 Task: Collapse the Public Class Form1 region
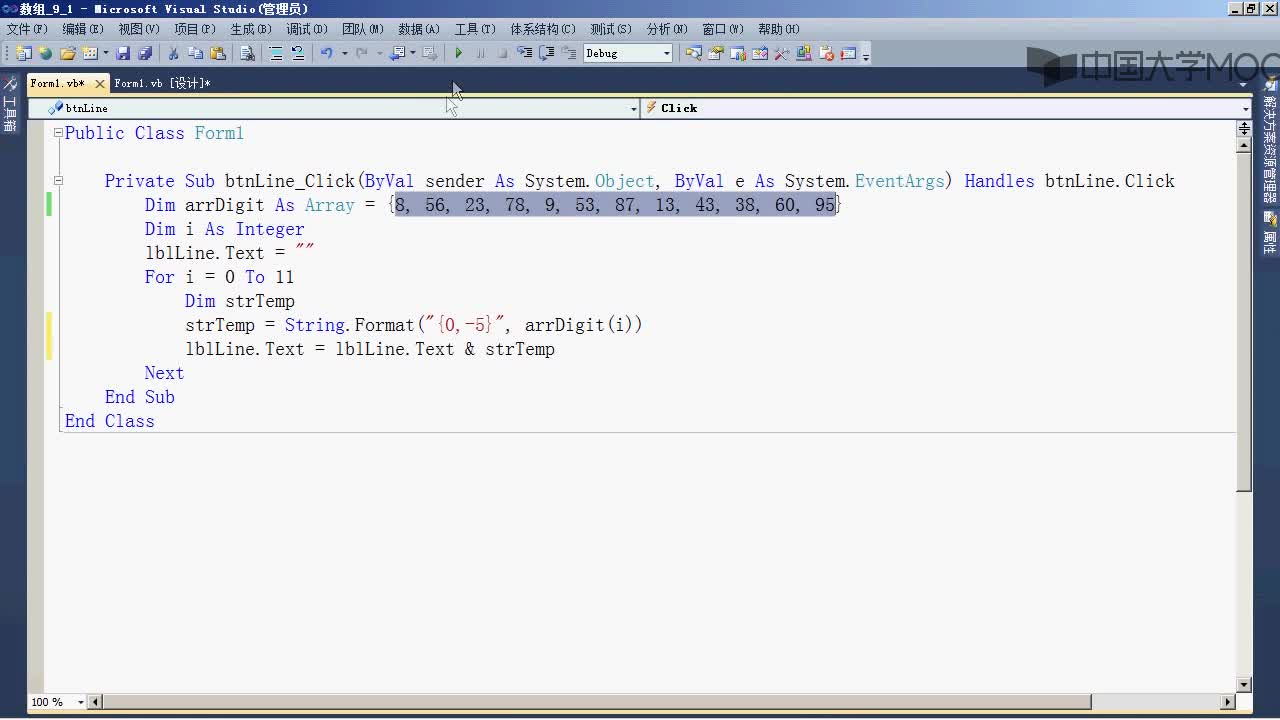(58, 133)
